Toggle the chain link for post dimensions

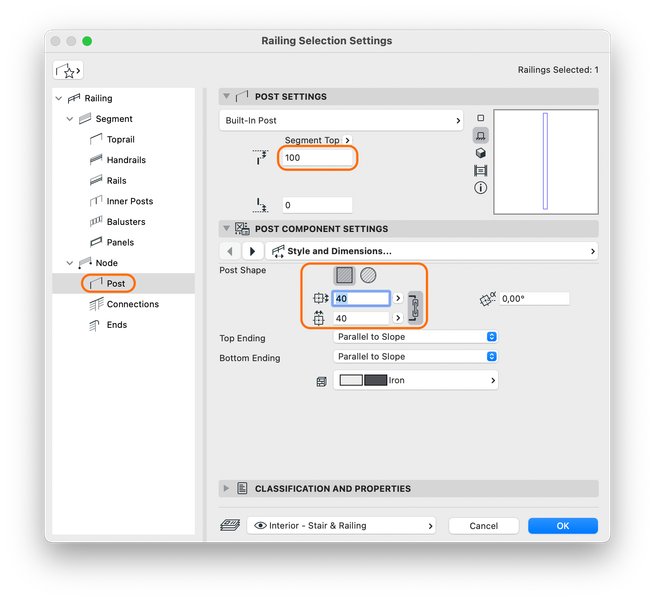pos(415,308)
